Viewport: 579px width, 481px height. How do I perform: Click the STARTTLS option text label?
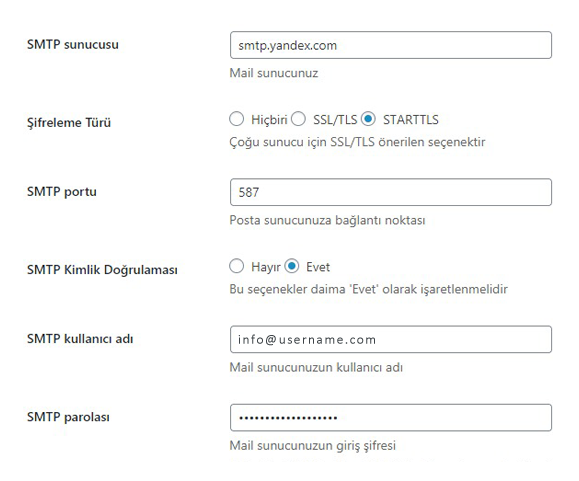411,120
